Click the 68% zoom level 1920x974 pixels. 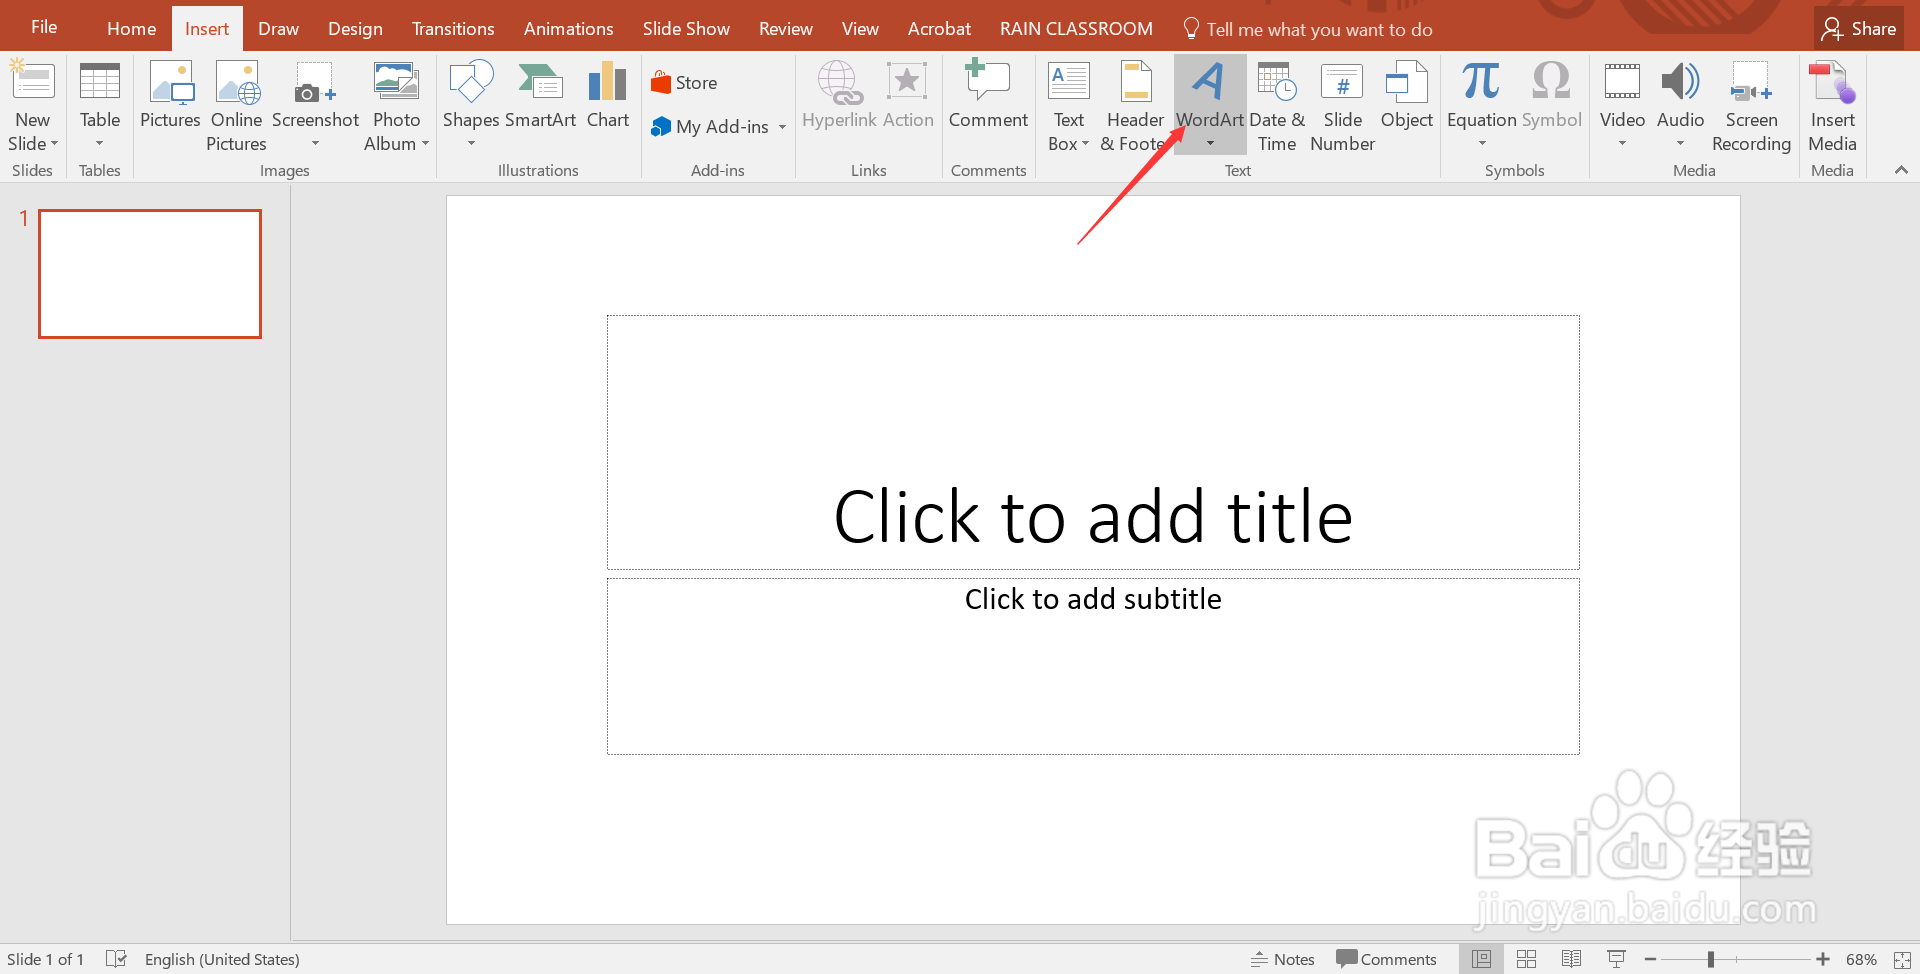click(x=1861, y=959)
